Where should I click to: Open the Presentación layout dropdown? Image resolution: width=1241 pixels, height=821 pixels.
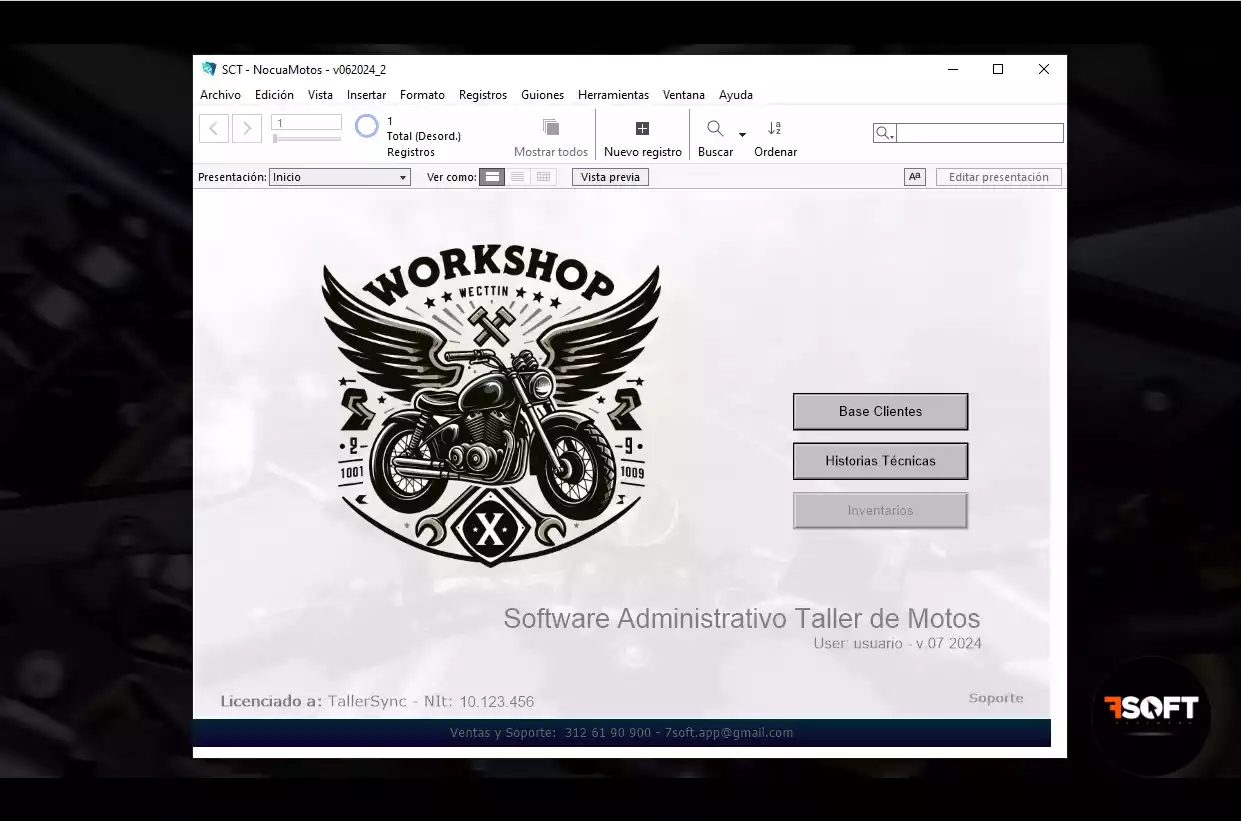[340, 177]
